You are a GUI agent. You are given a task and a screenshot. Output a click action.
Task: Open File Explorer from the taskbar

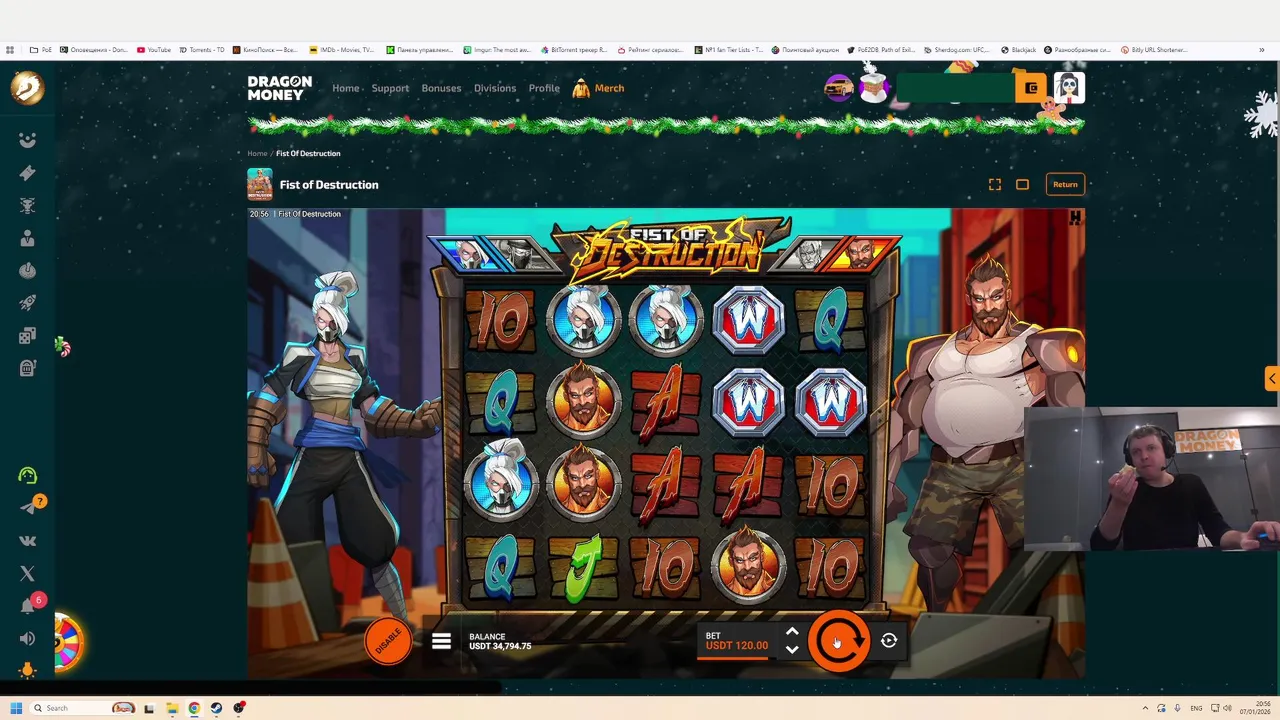[x=171, y=708]
